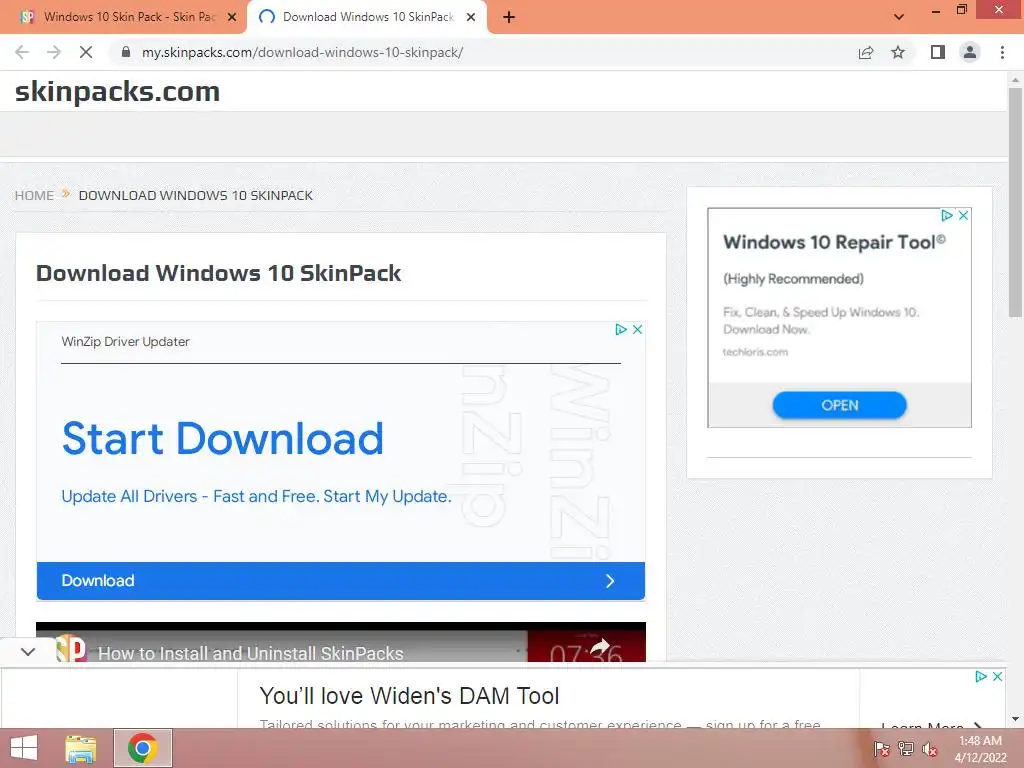This screenshot has height=768, width=1024.
Task: Click the muted volume tray icon
Action: coord(929,749)
